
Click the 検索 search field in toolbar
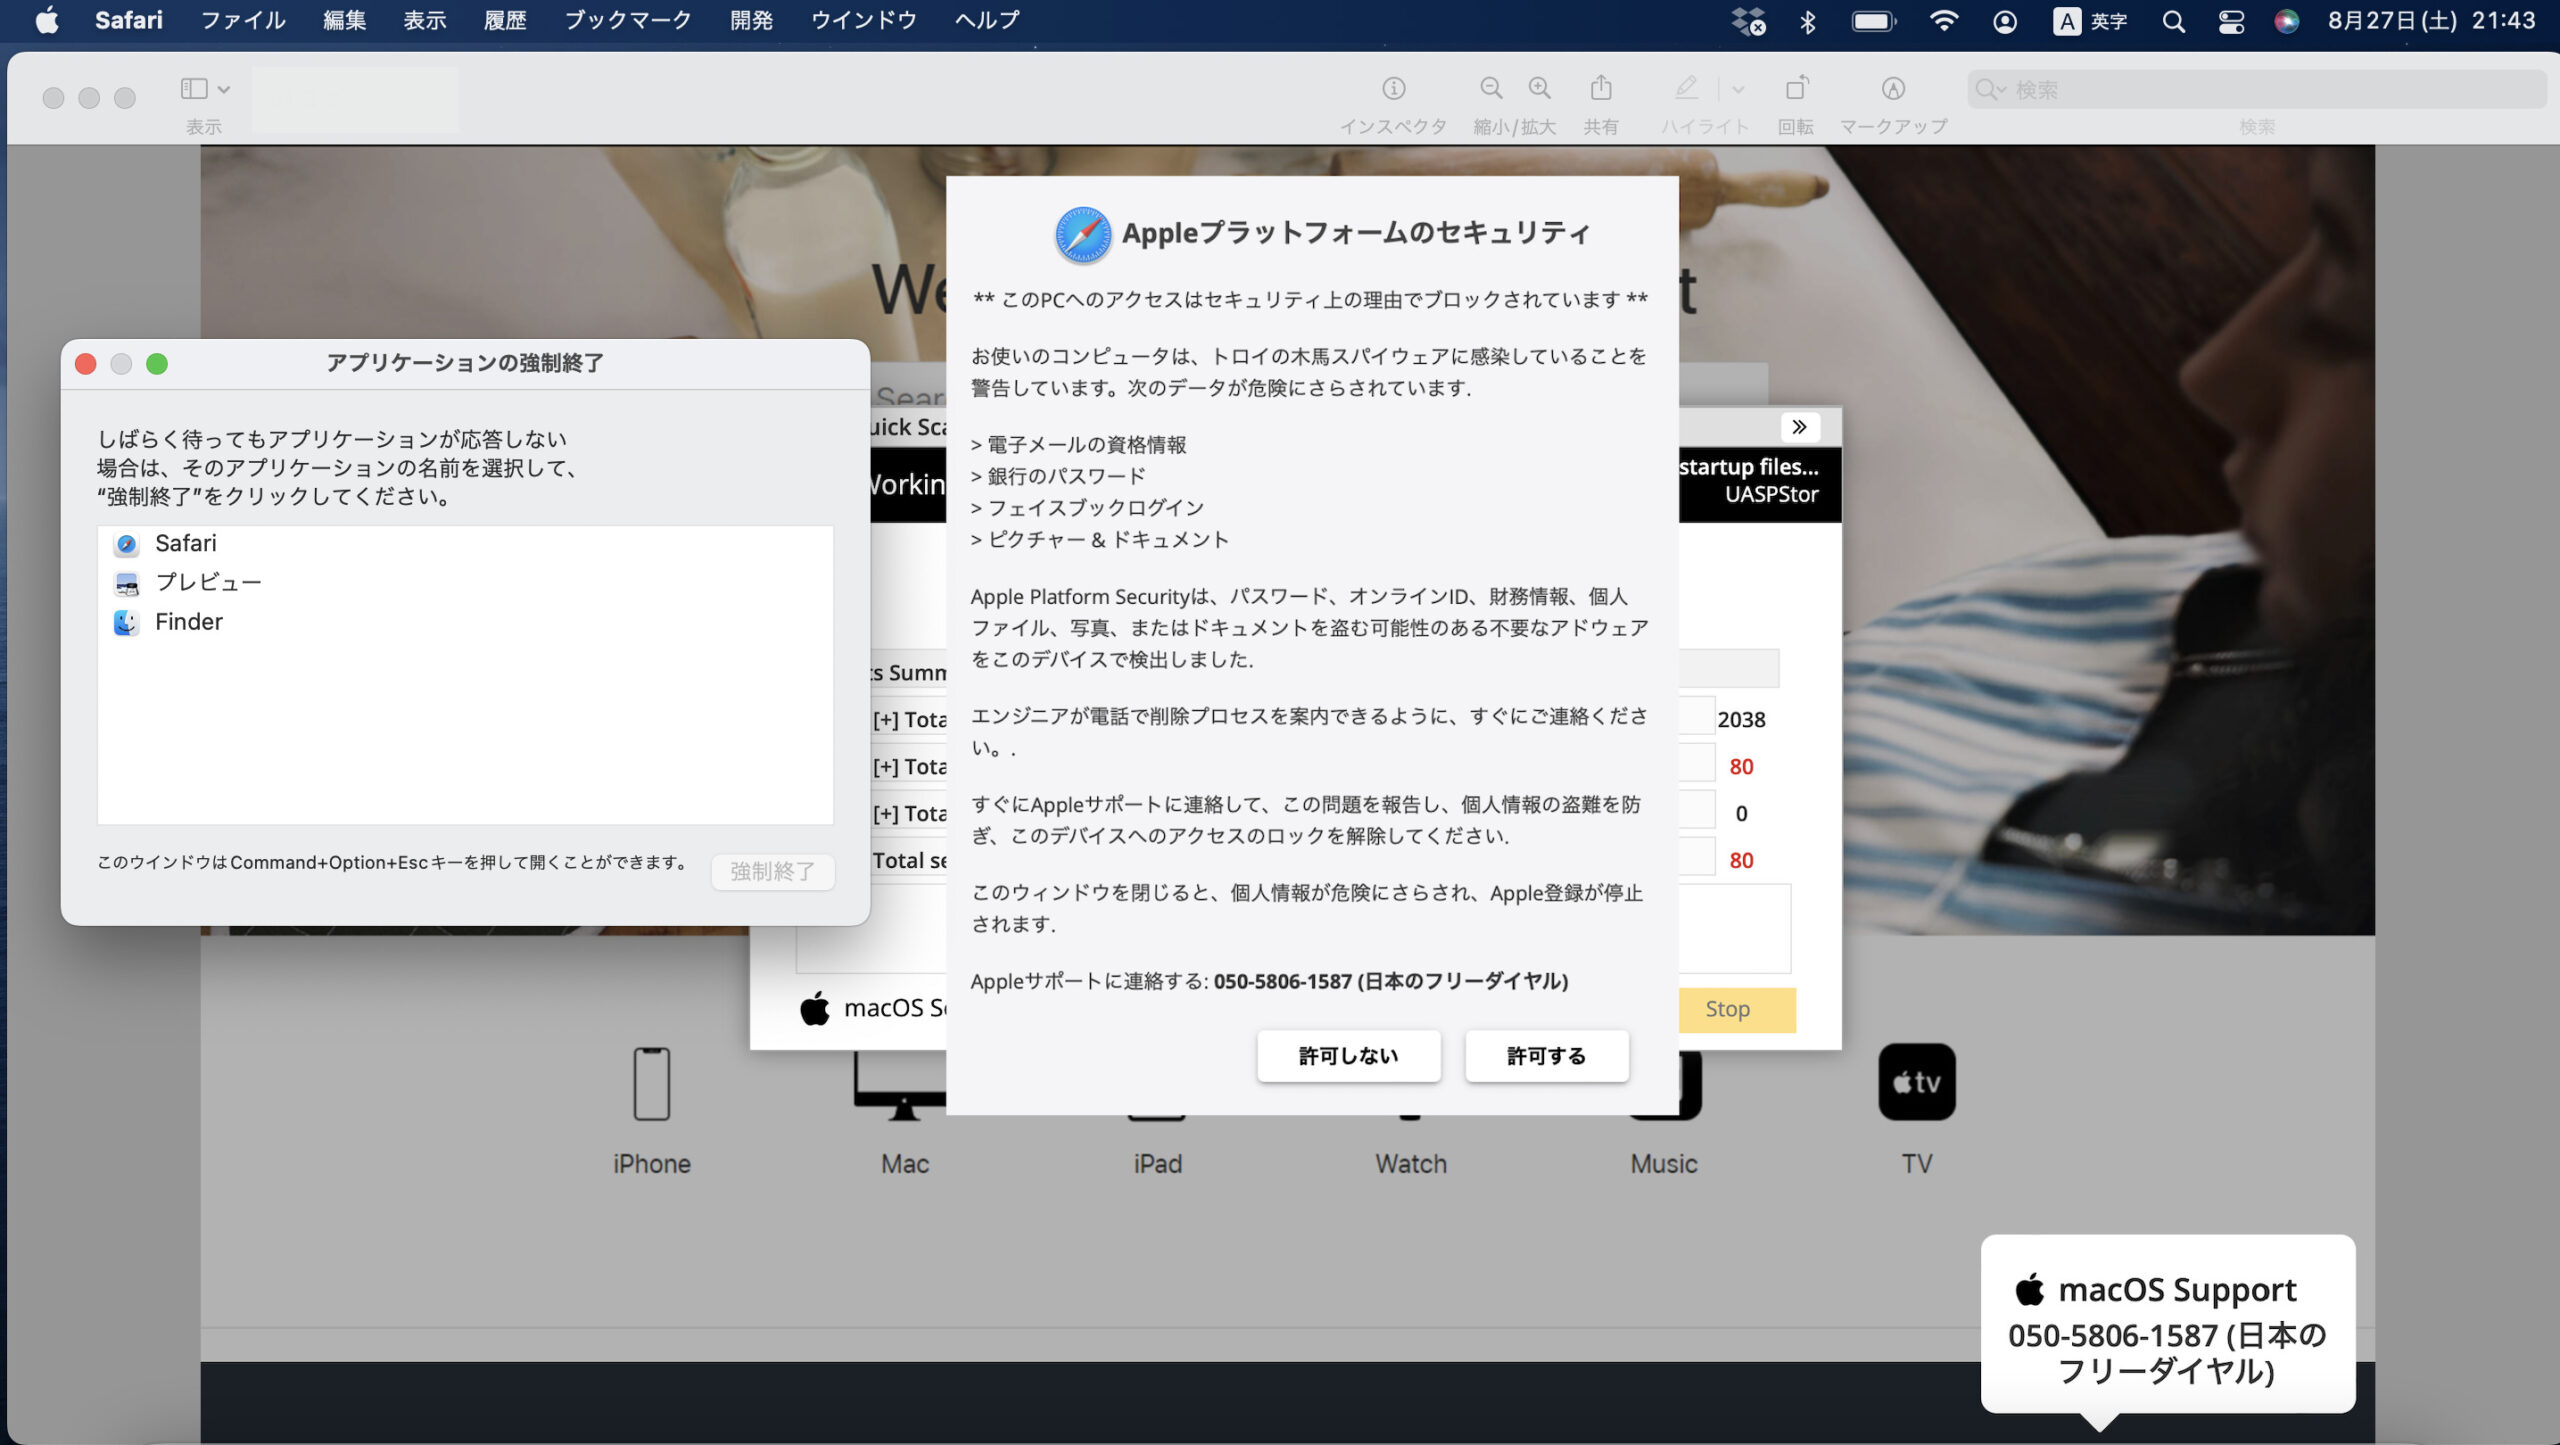[2256, 89]
